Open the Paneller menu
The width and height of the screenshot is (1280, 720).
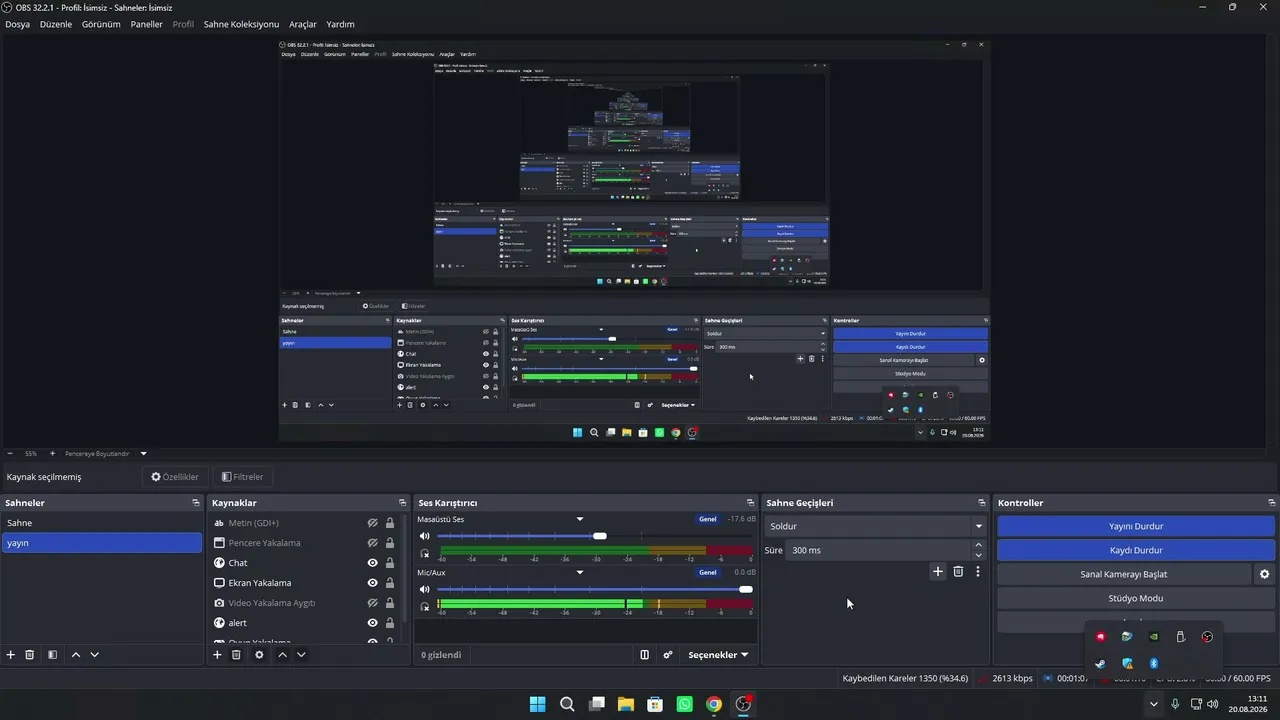146,24
